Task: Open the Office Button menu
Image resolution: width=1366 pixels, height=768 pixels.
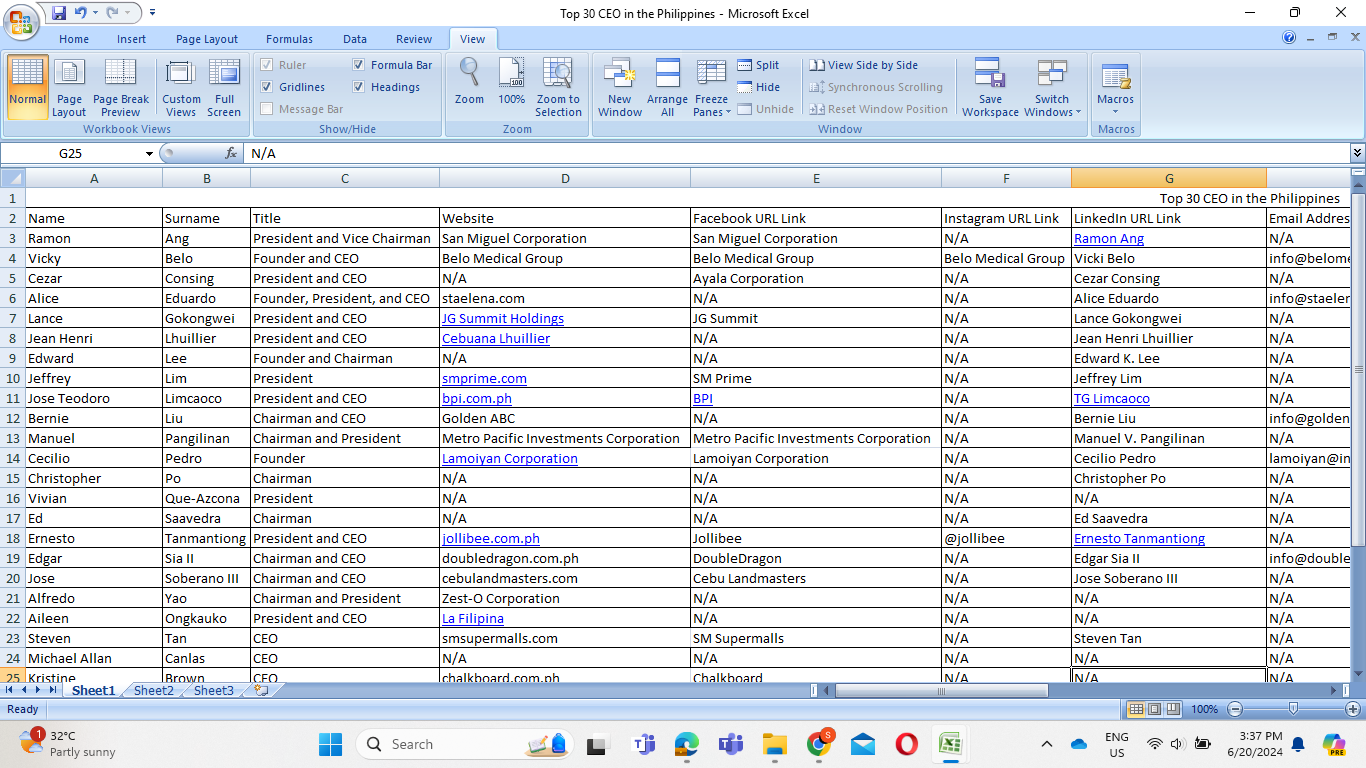Action: (20, 21)
